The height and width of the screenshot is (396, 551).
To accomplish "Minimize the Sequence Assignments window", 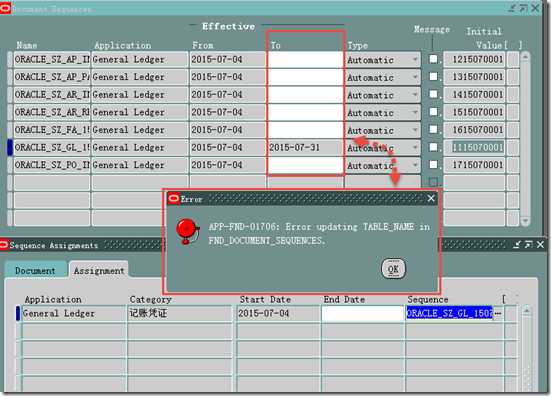I will (x=517, y=245).
